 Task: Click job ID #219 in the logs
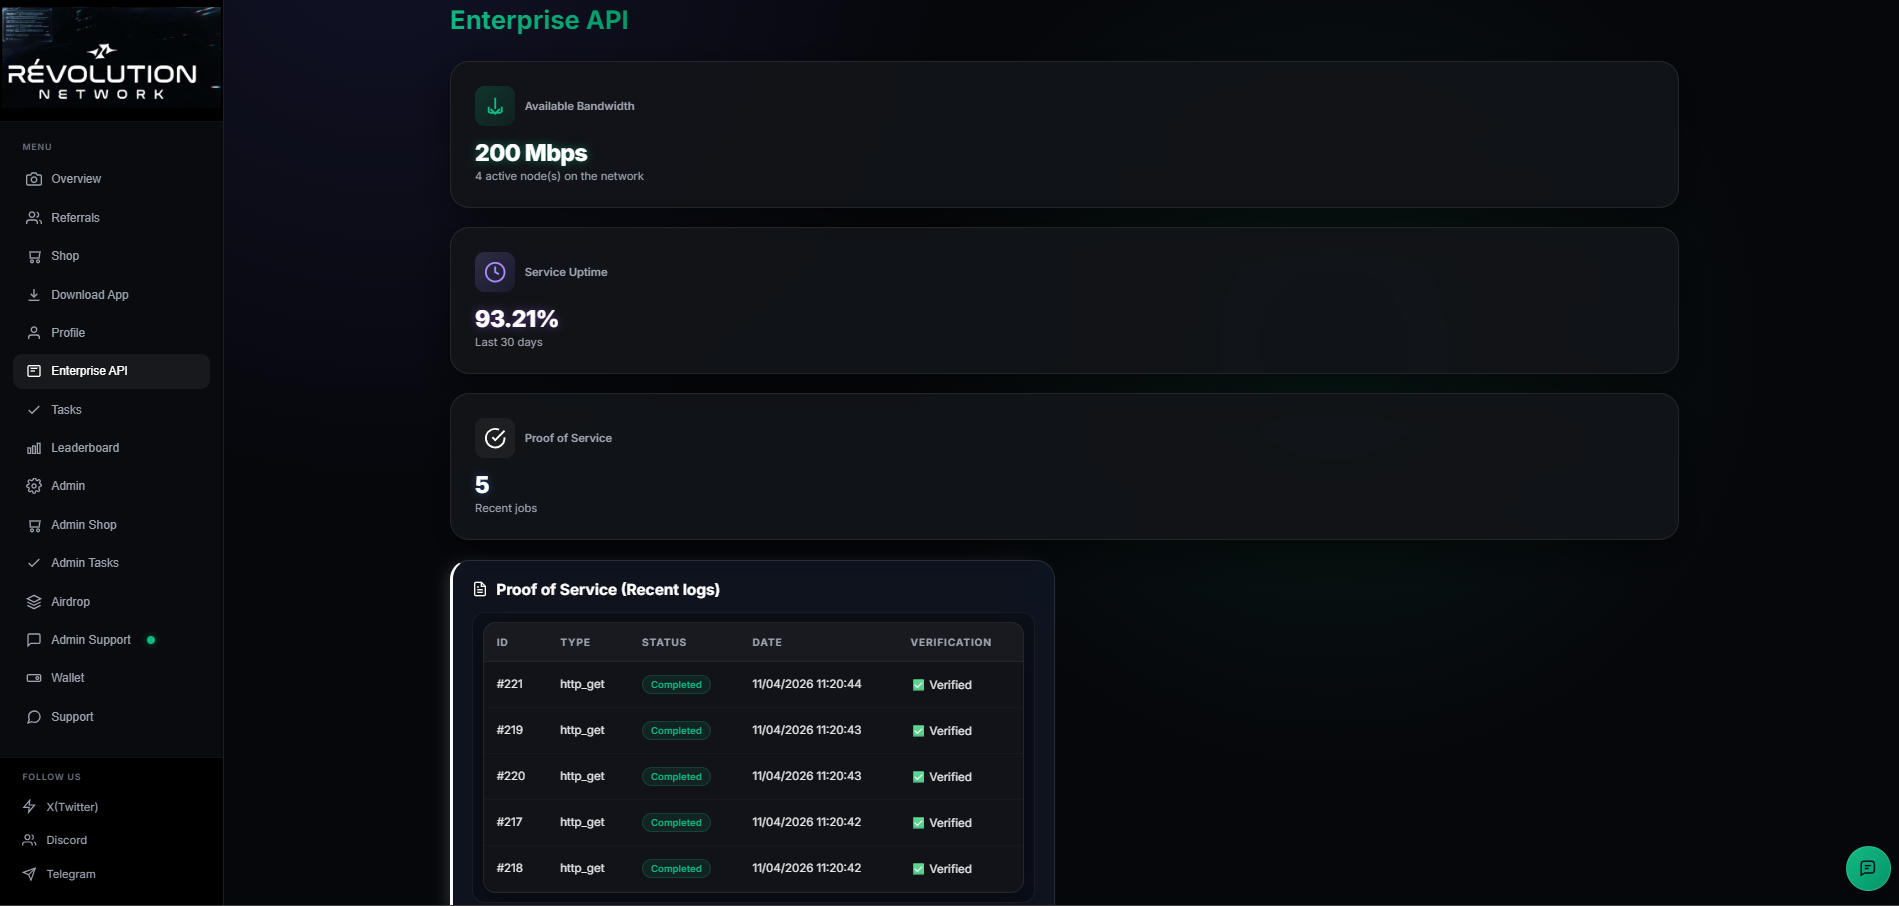tap(510, 730)
